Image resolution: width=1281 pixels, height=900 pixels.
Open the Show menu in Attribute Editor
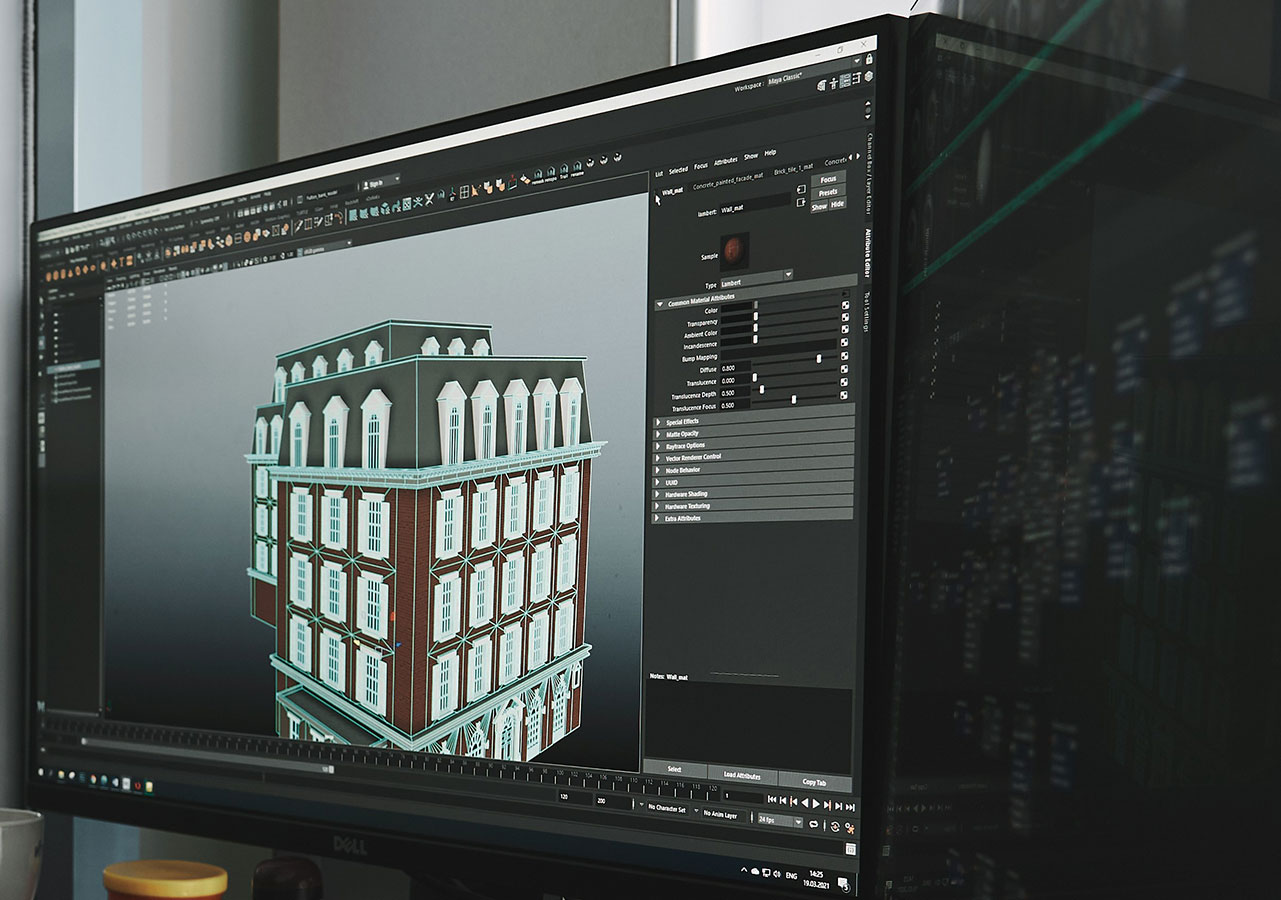[751, 157]
